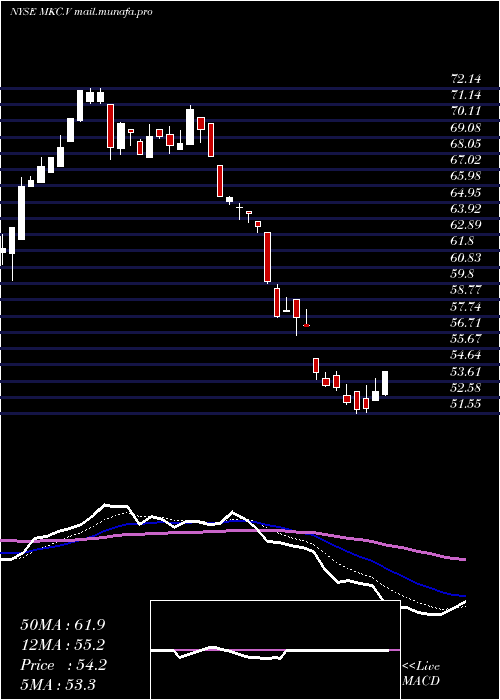Select the 59.8 price label
The image size is (500, 700).
tap(462, 274)
